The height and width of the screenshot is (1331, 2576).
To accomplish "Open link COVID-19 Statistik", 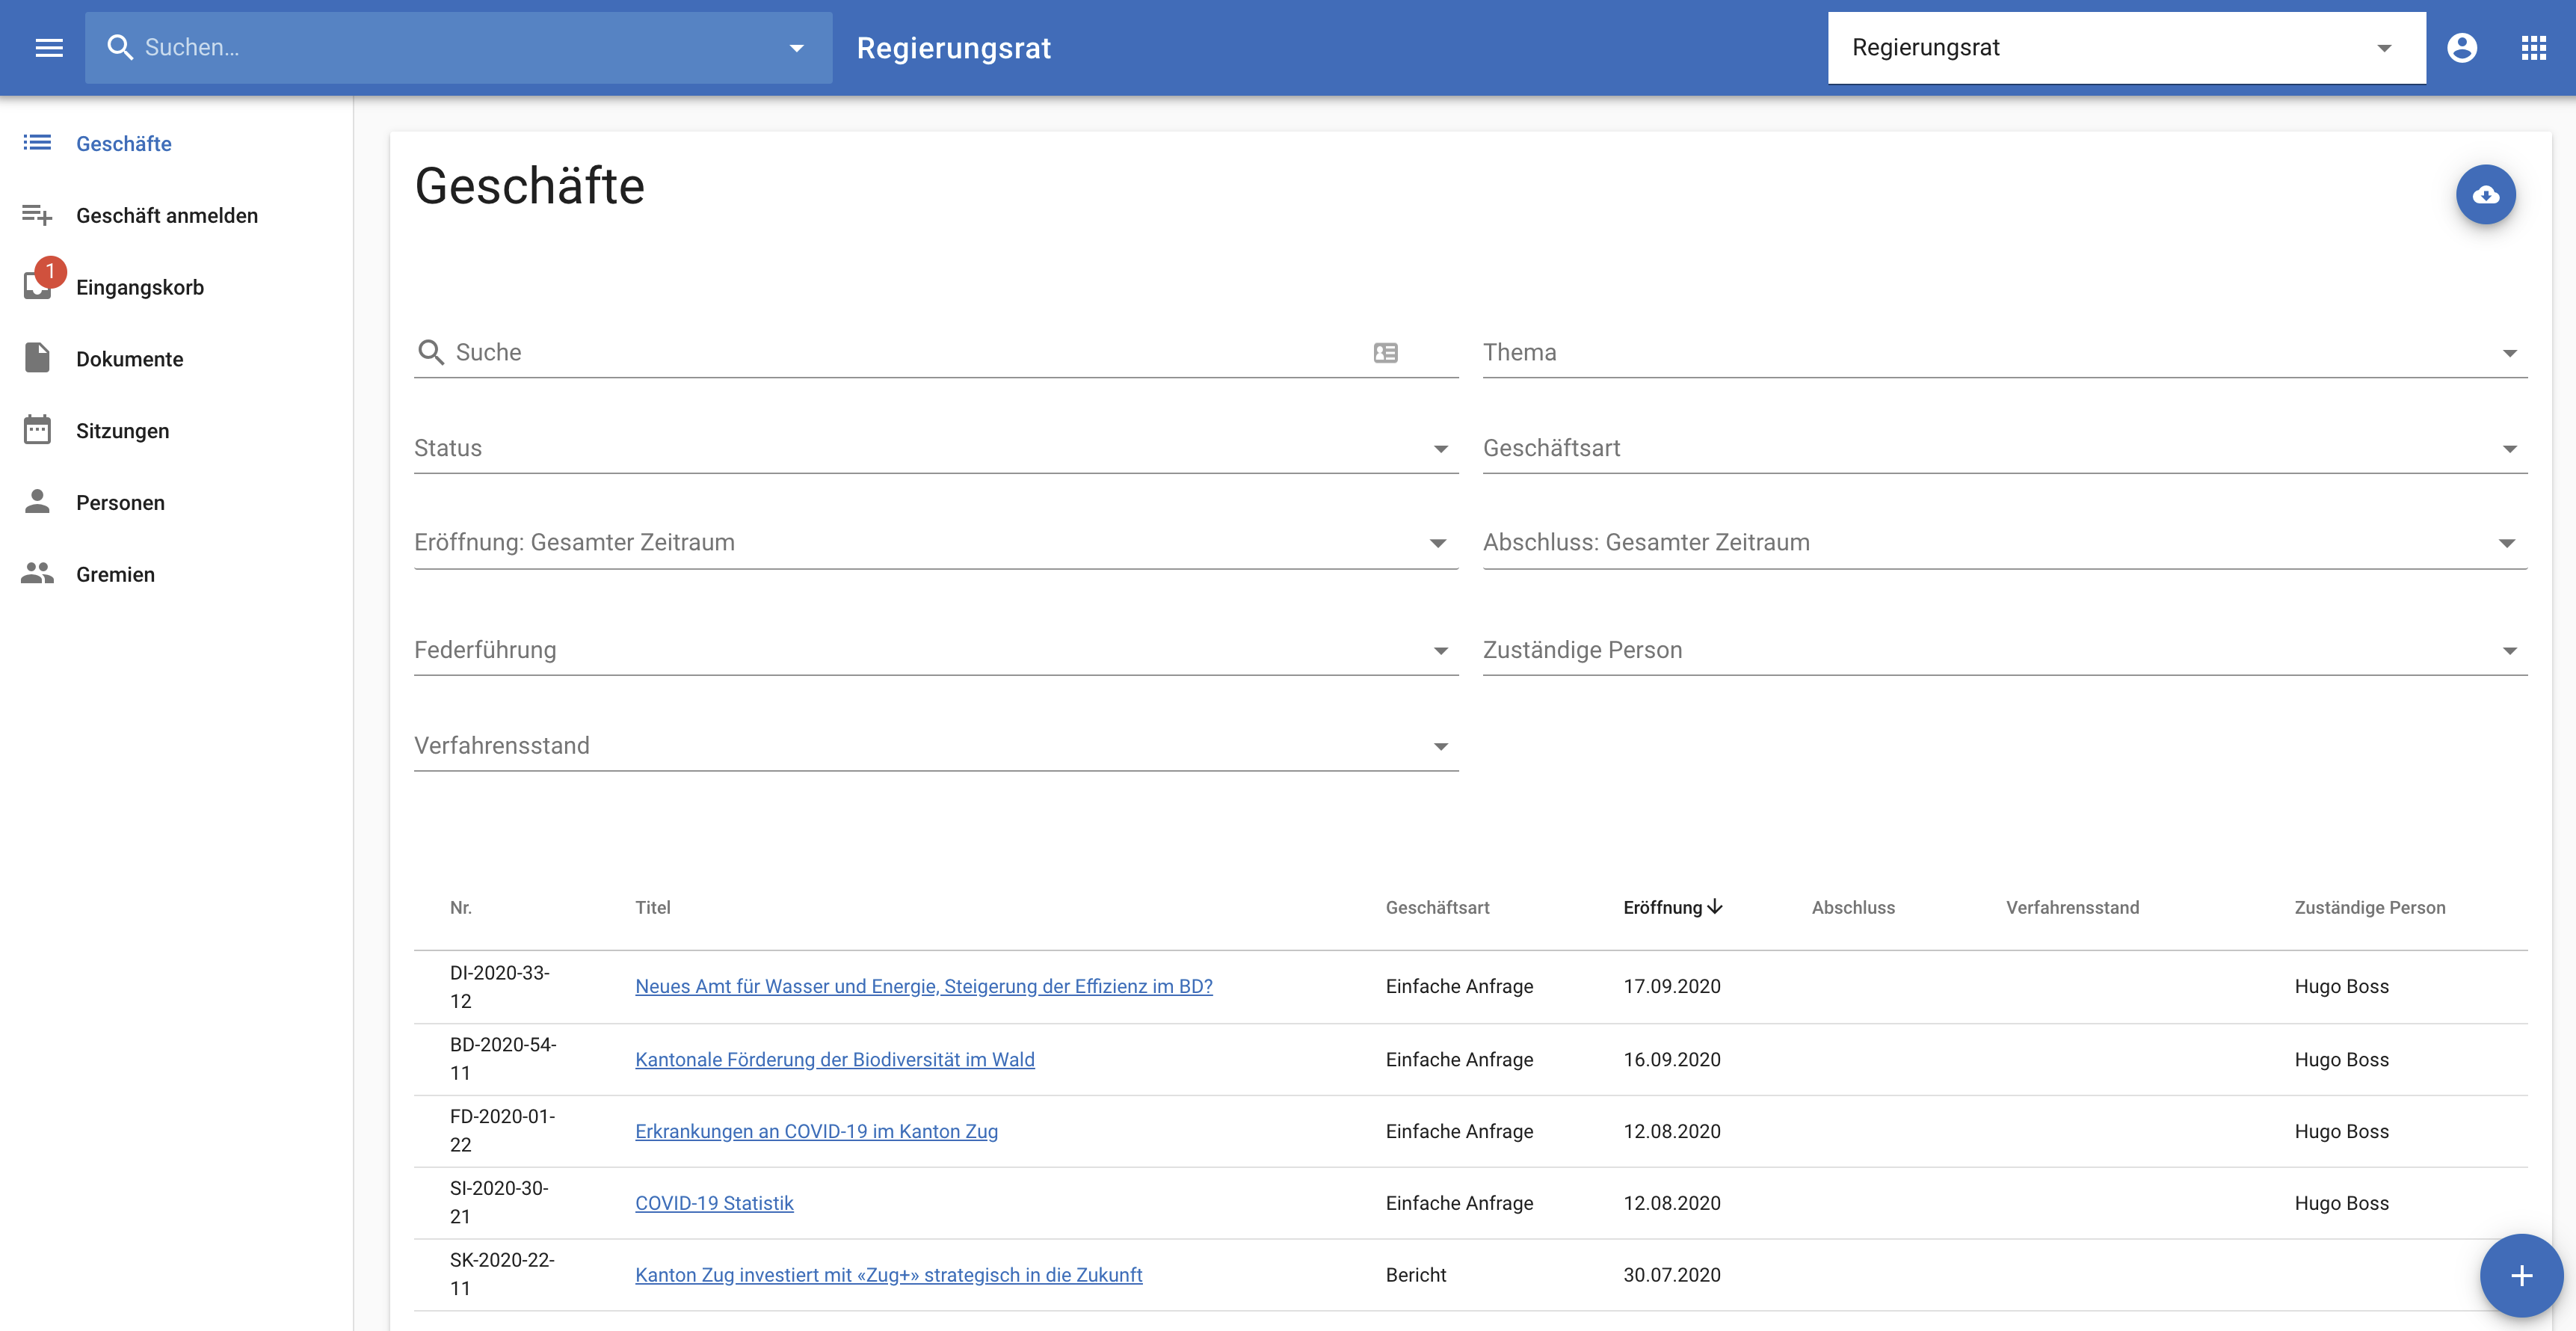I will click(714, 1203).
